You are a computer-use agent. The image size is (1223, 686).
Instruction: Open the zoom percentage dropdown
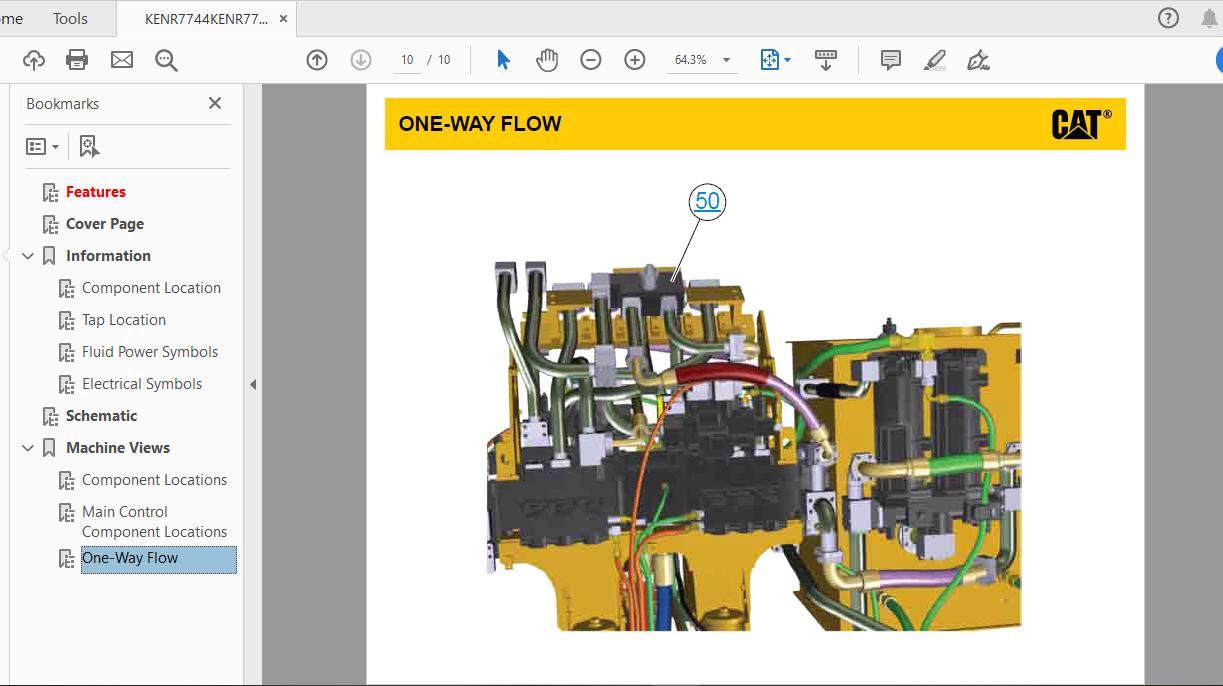pos(727,59)
